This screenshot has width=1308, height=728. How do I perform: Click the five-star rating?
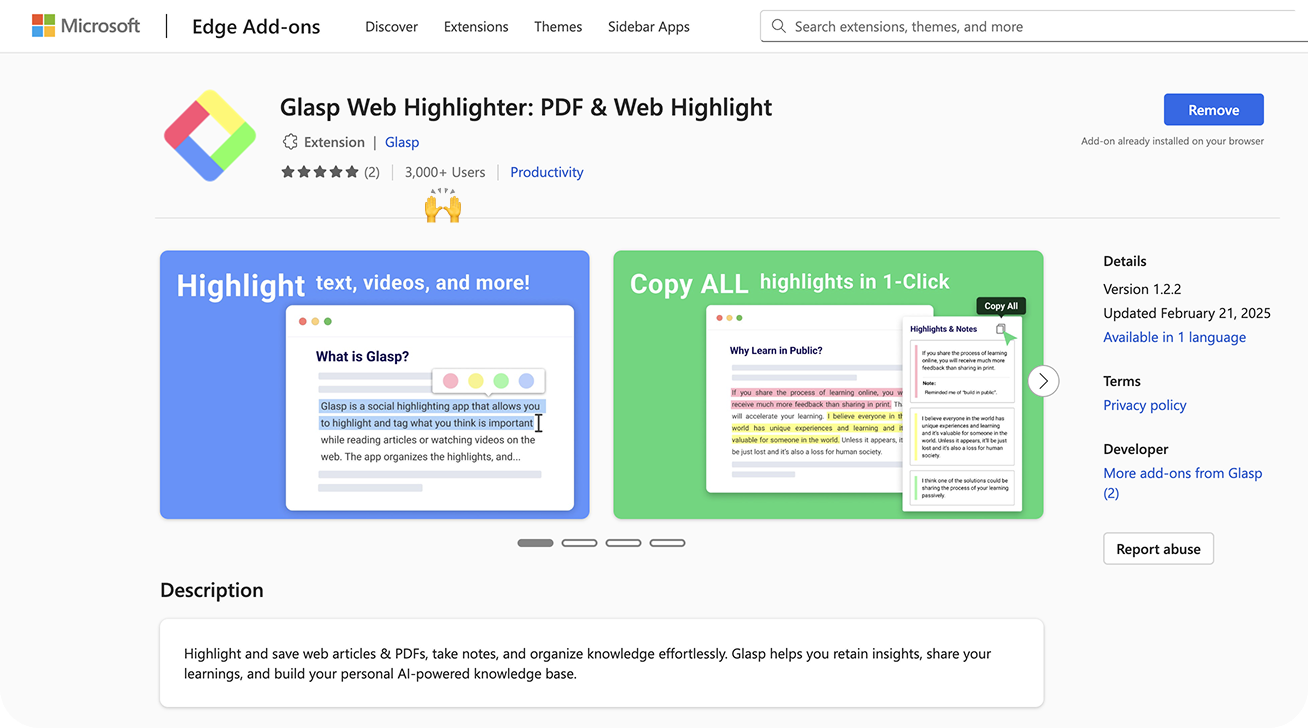tap(320, 172)
